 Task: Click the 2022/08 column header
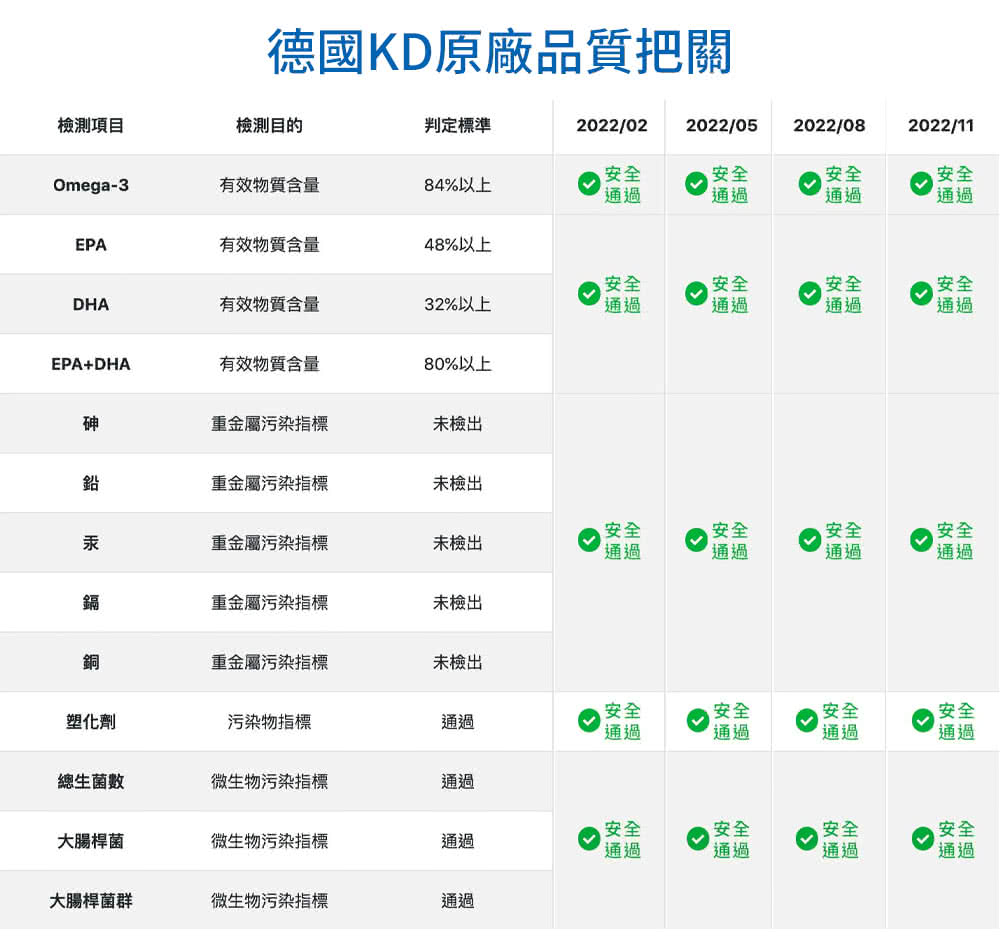tap(829, 126)
